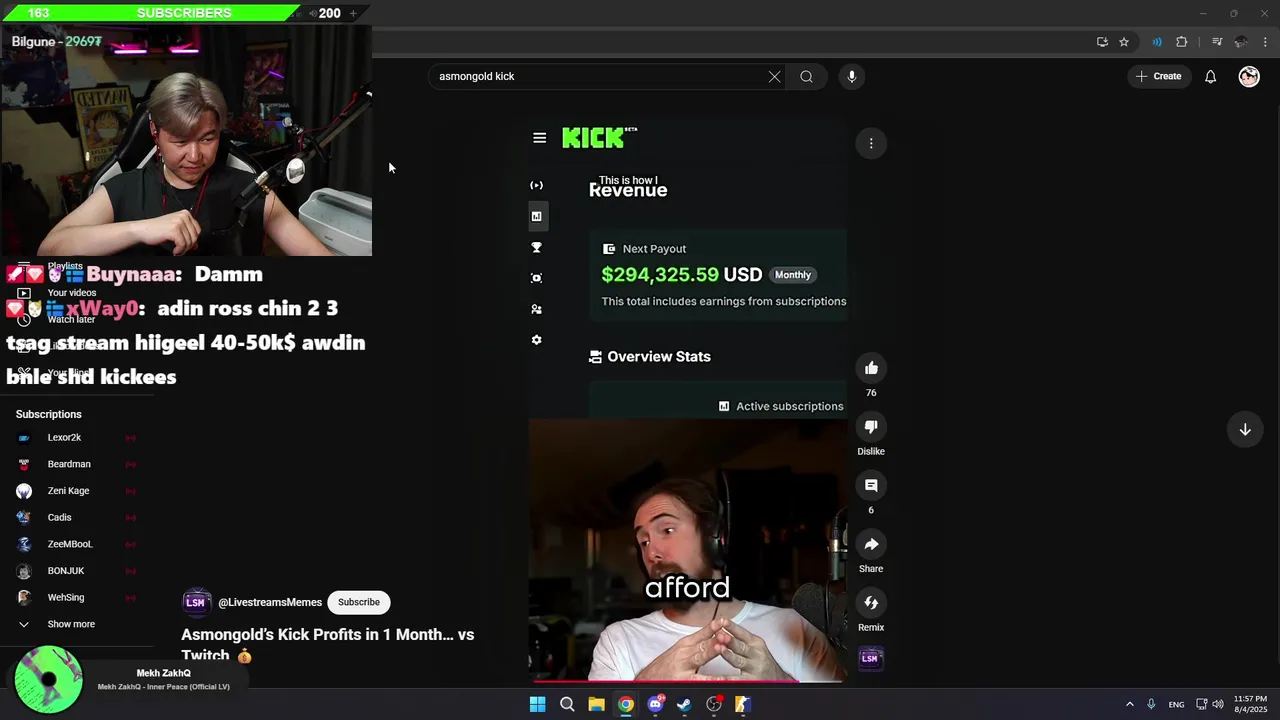Install YouTube app from address bar
The height and width of the screenshot is (720, 1280).
click(1102, 42)
